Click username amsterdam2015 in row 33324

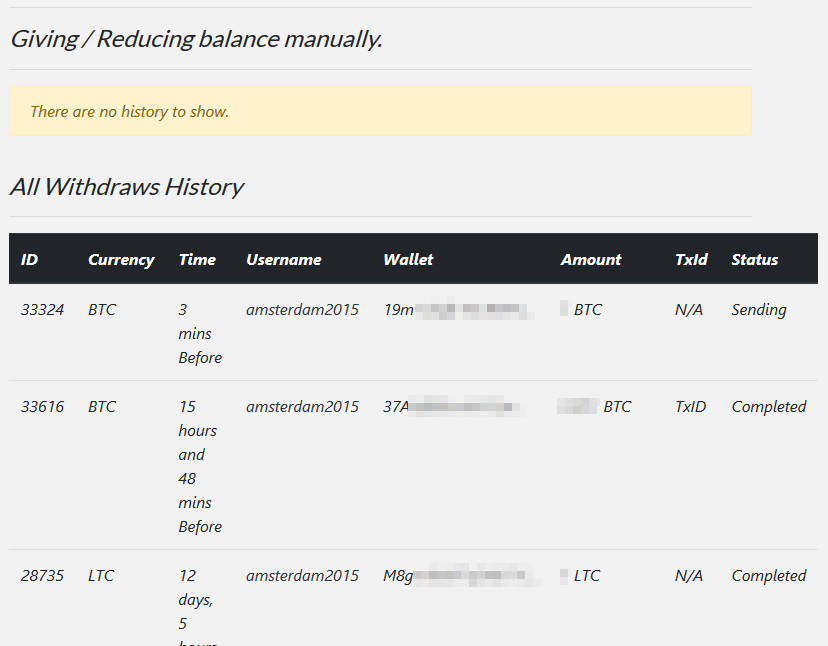coord(302,310)
